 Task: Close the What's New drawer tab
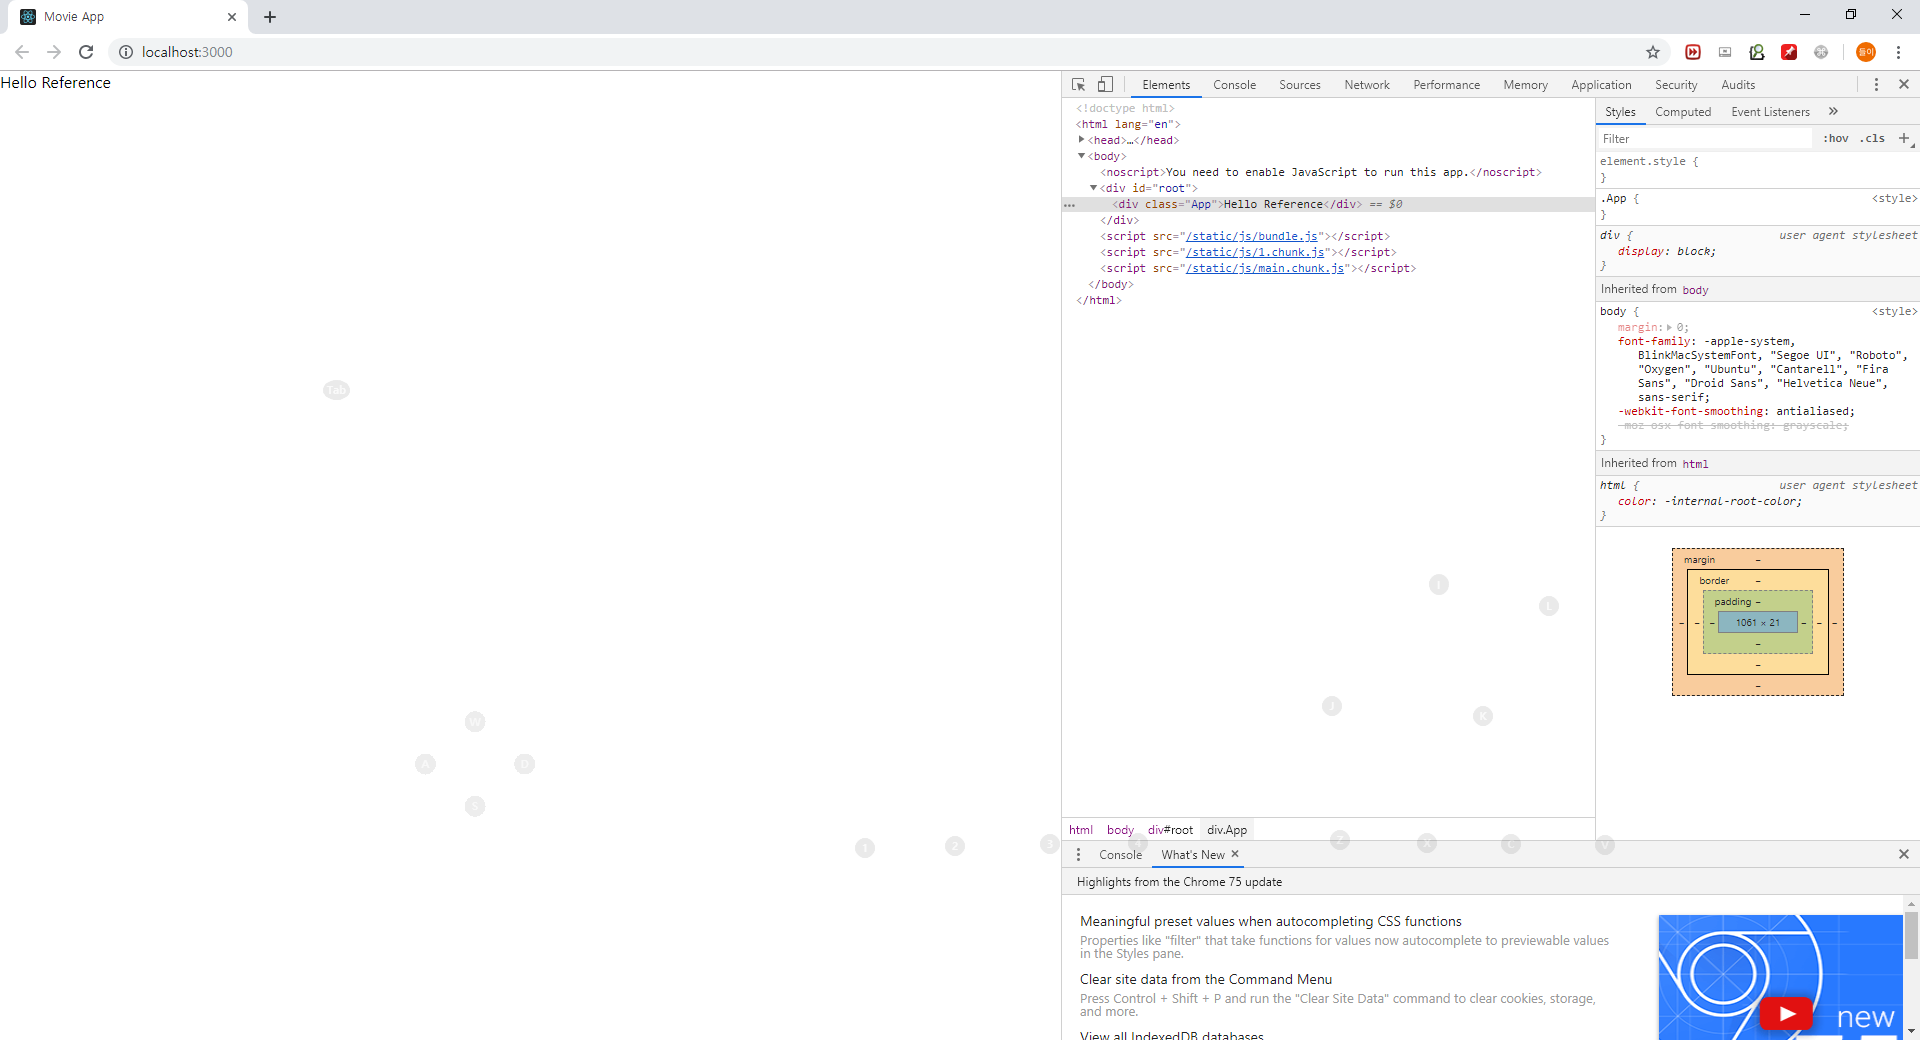tap(1235, 854)
